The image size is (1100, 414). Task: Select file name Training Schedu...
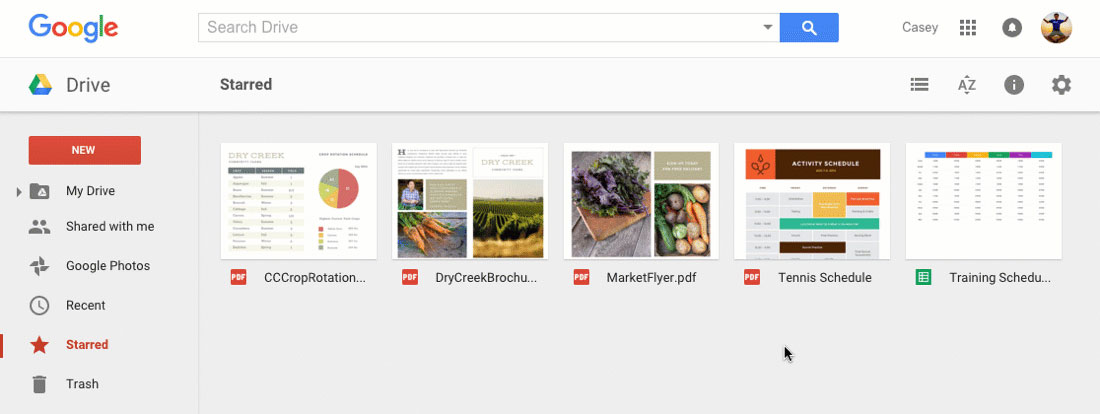click(x=1000, y=278)
